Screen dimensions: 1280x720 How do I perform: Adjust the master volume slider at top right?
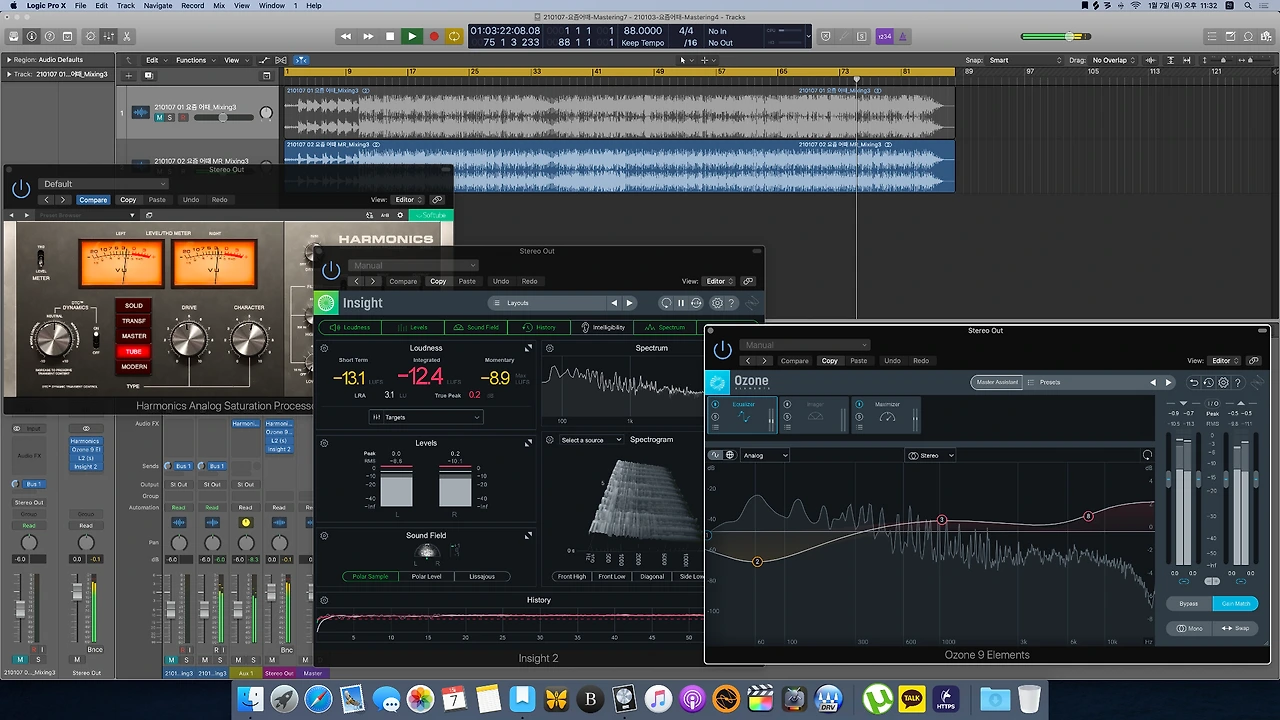pyautogui.click(x=1070, y=36)
